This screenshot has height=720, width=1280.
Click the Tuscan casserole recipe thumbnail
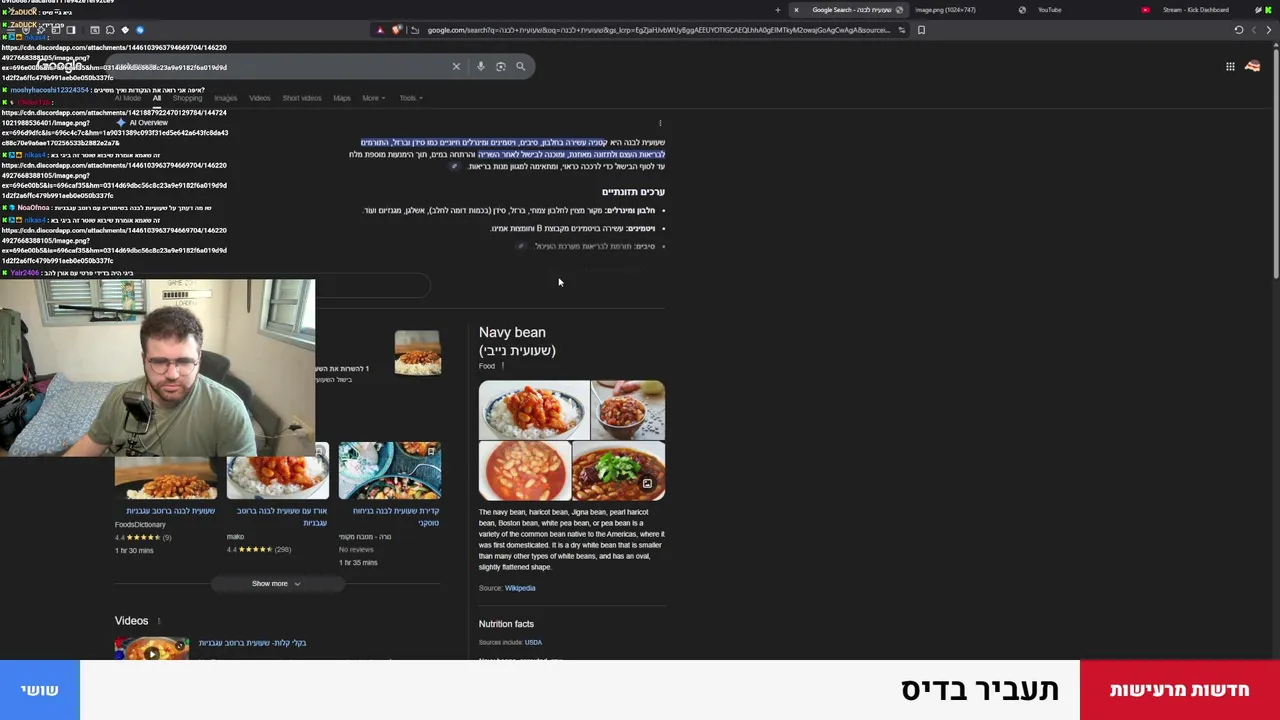[x=390, y=470]
